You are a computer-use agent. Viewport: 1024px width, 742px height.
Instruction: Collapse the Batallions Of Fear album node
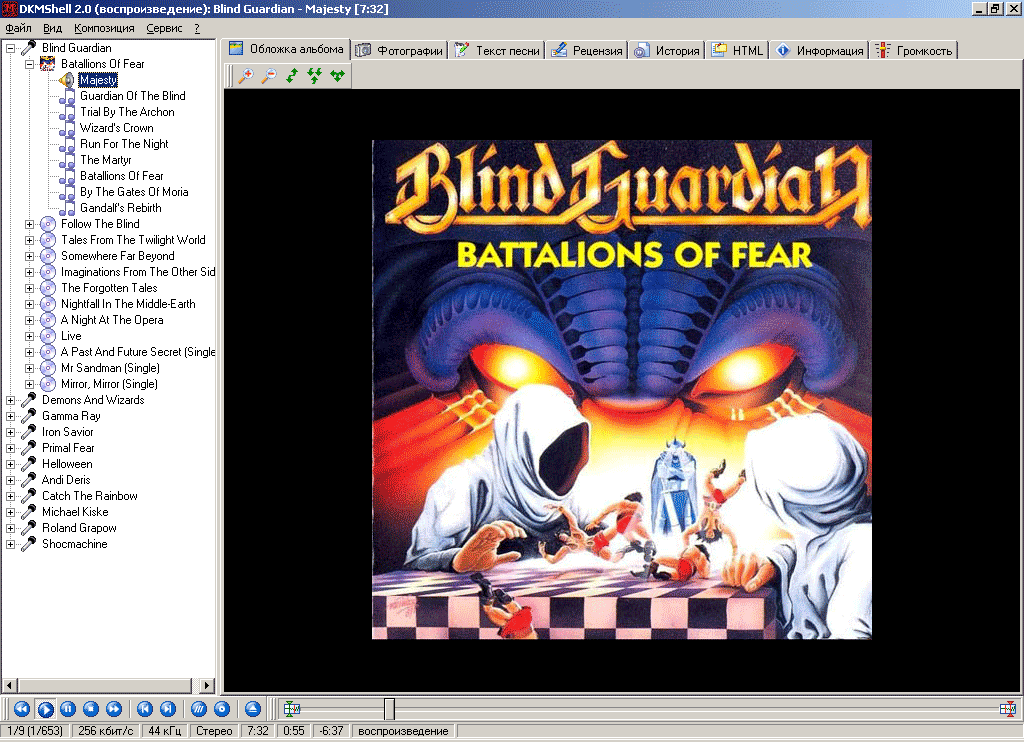pos(29,64)
